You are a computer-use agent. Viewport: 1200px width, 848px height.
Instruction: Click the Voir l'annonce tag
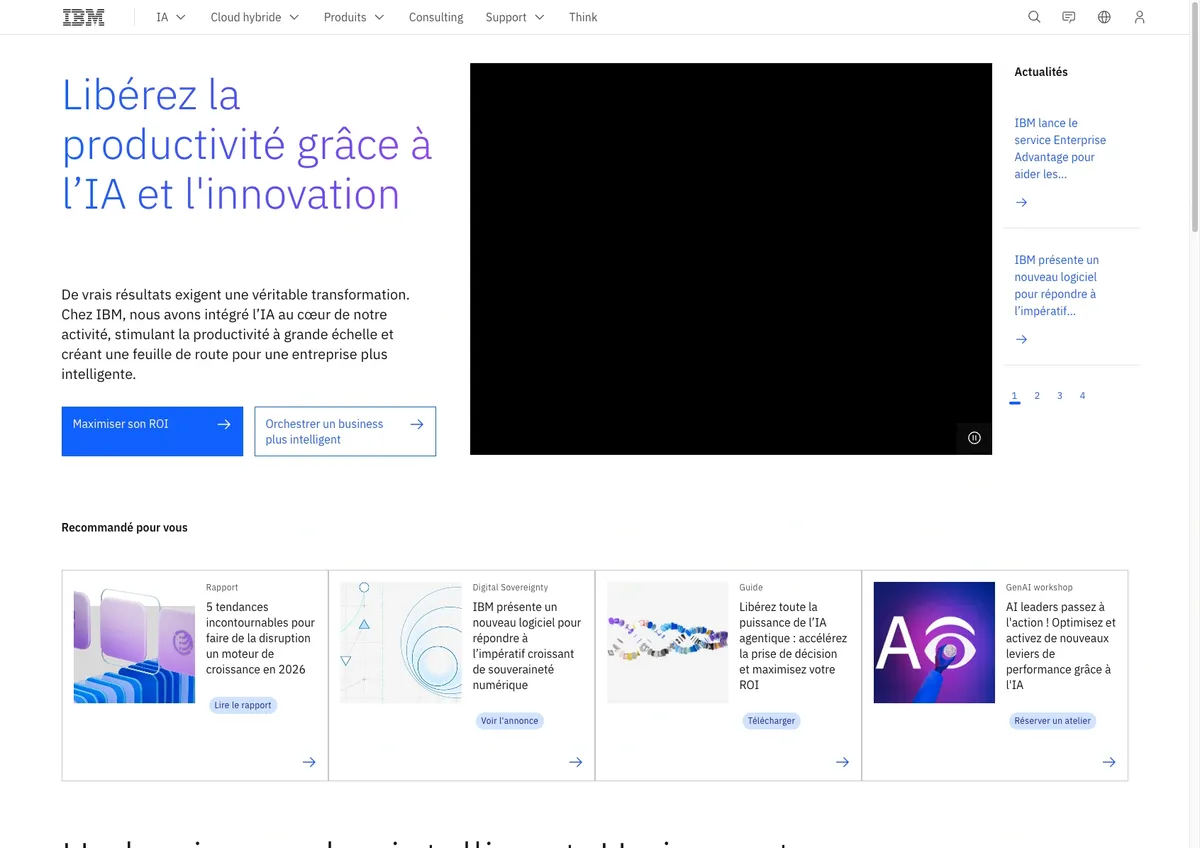pos(510,721)
